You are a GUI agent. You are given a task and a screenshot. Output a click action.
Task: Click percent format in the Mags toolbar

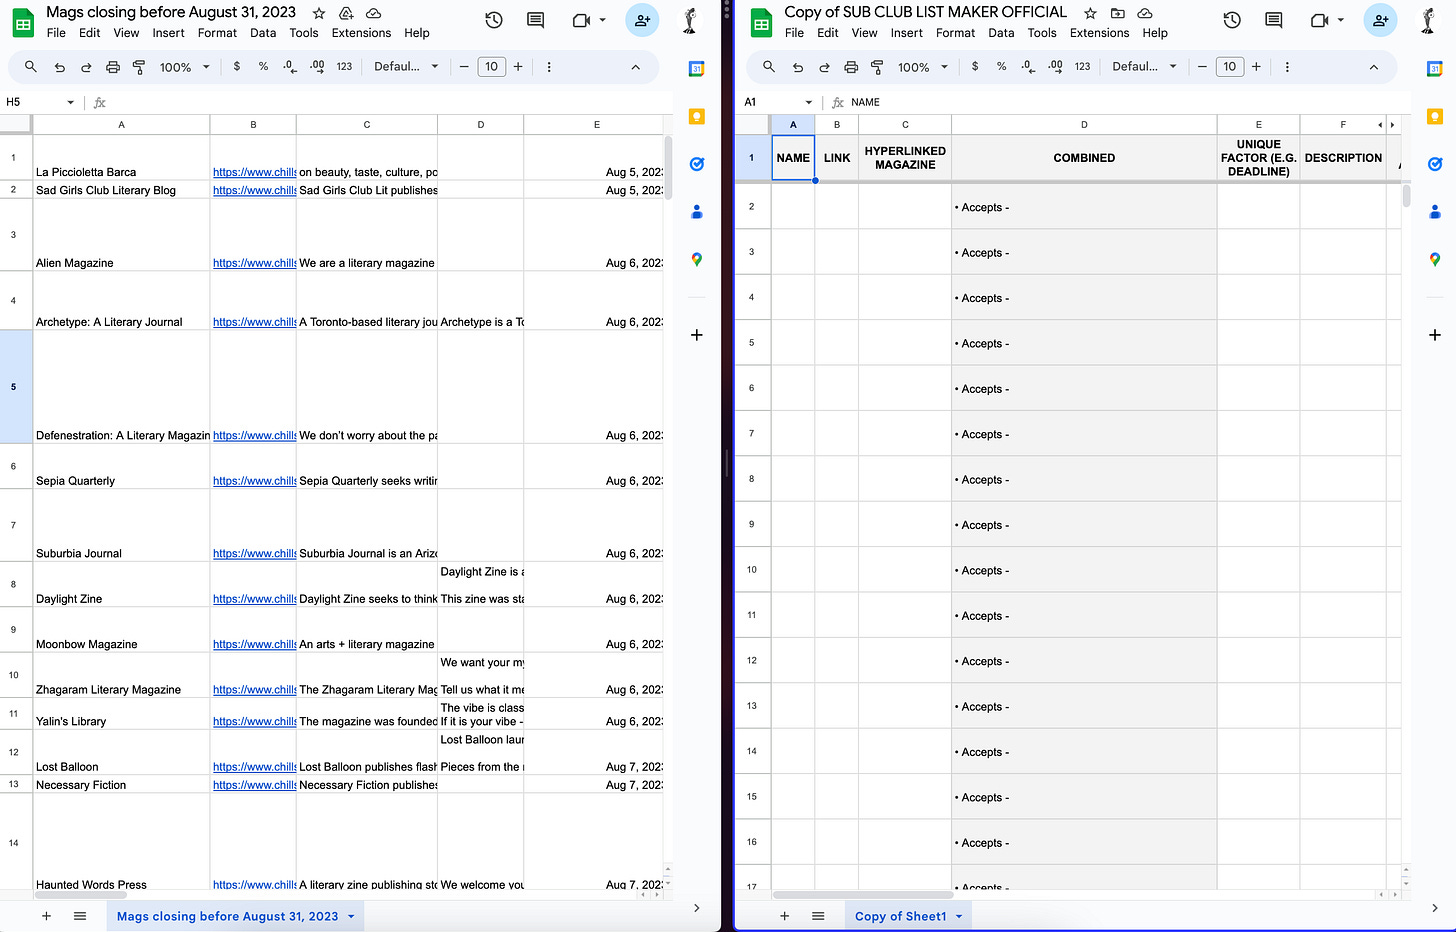click(x=263, y=67)
